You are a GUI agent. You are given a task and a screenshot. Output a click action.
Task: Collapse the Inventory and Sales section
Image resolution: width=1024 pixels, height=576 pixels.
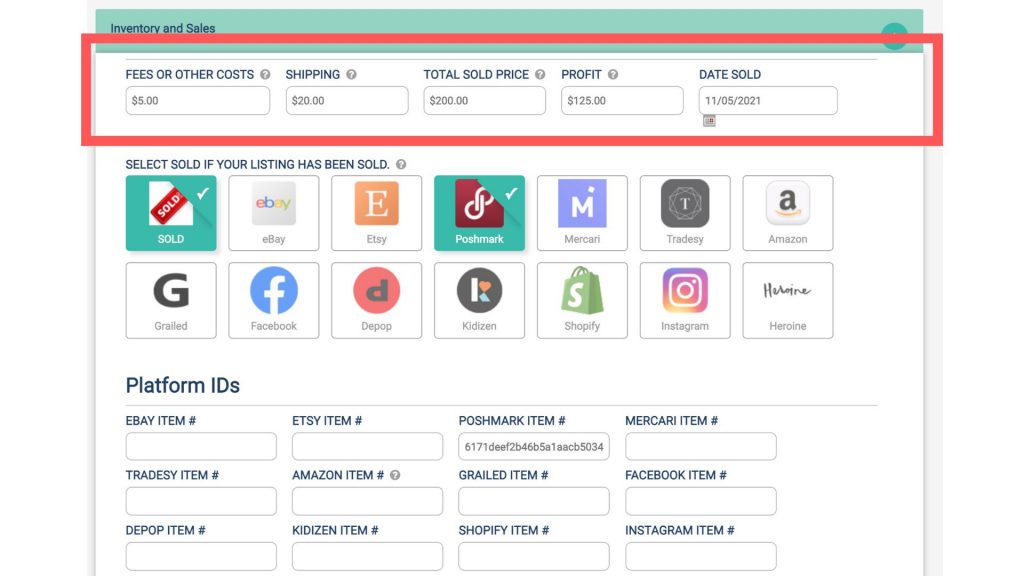click(x=894, y=36)
